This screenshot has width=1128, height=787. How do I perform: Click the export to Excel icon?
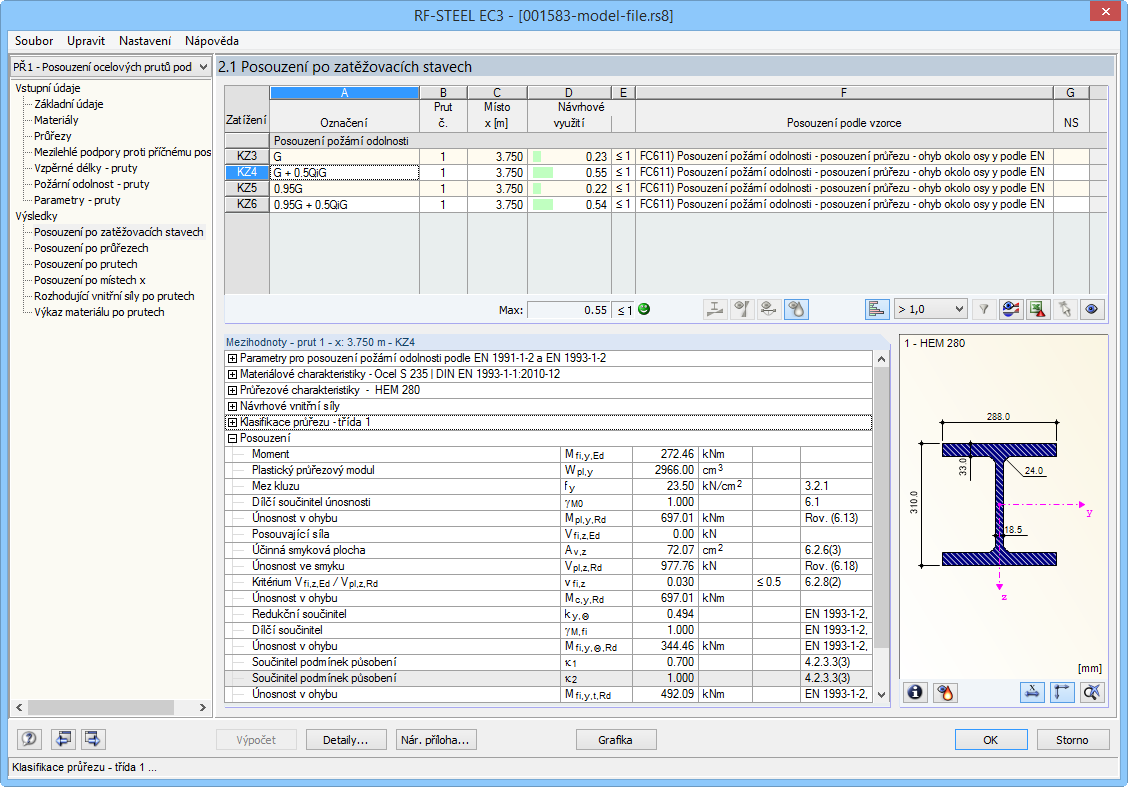[x=1039, y=309]
